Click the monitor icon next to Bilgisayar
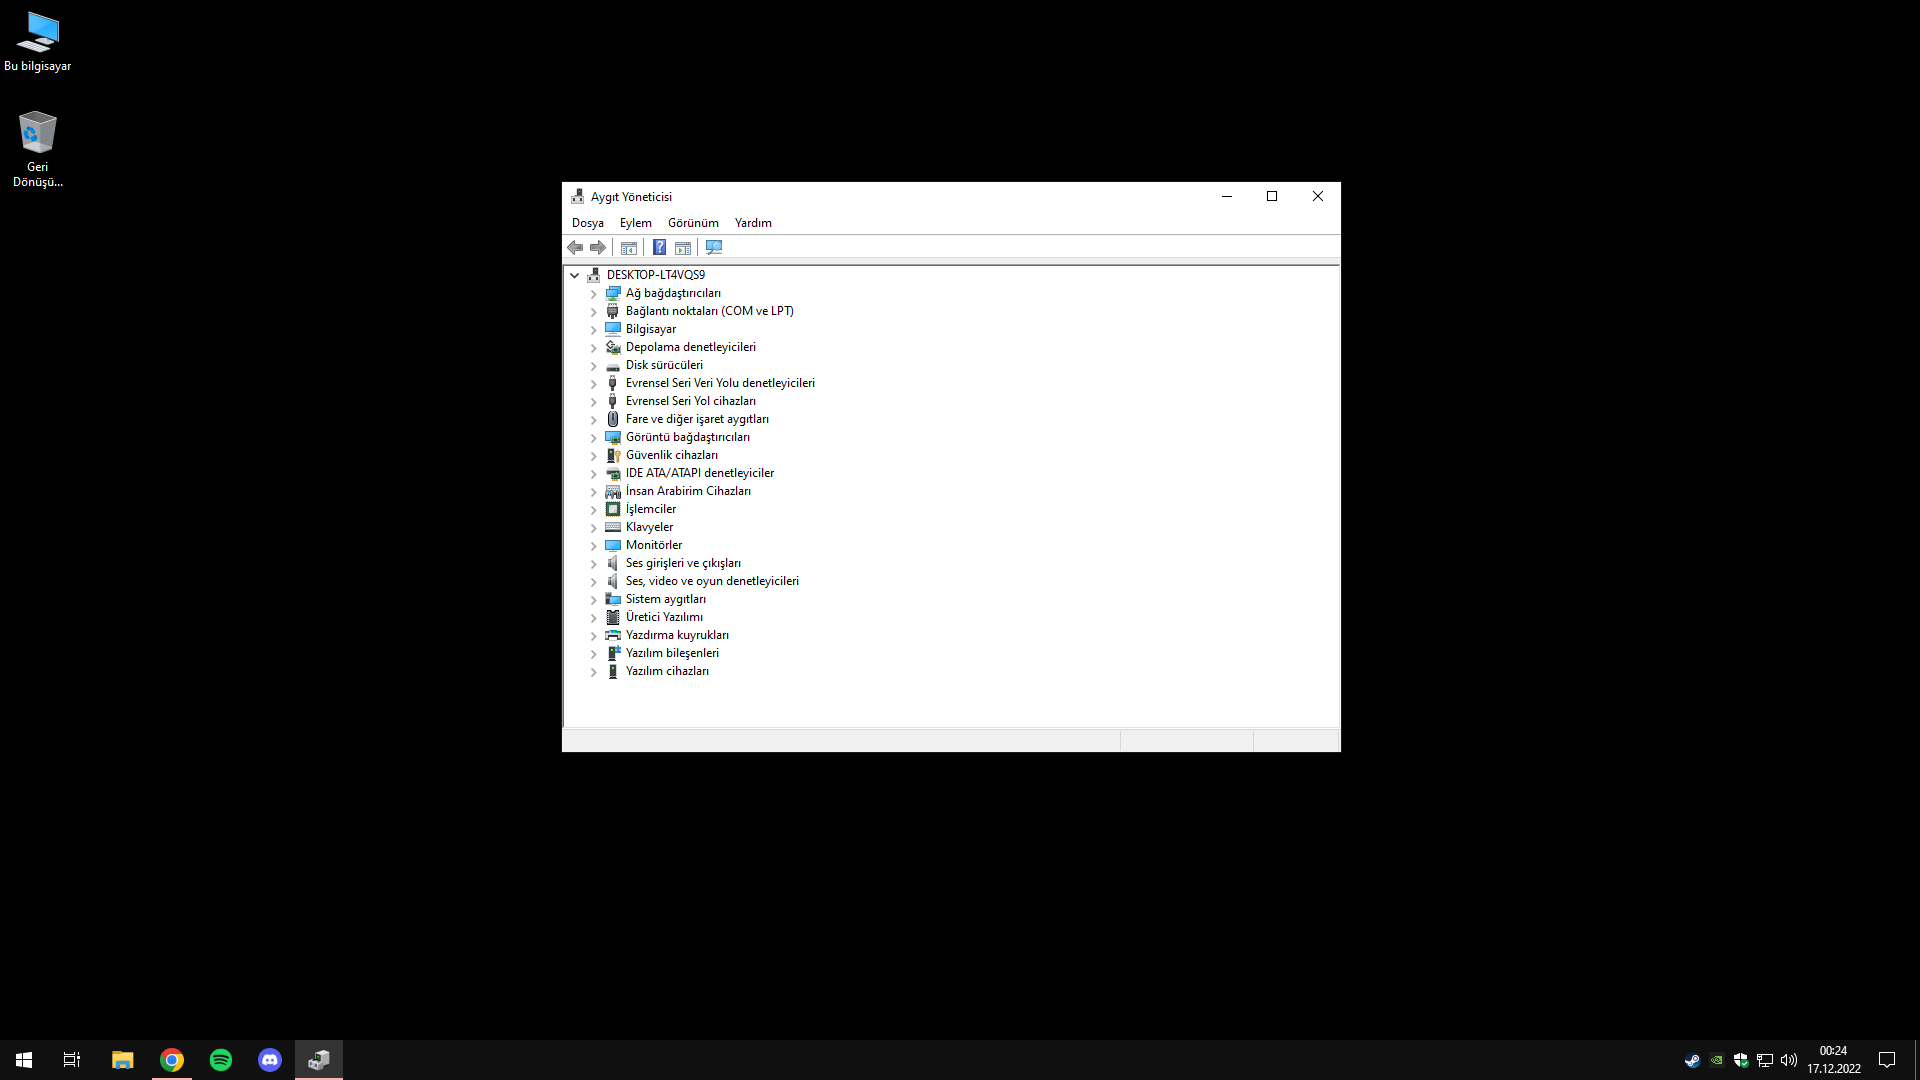1920x1080 pixels. [613, 329]
